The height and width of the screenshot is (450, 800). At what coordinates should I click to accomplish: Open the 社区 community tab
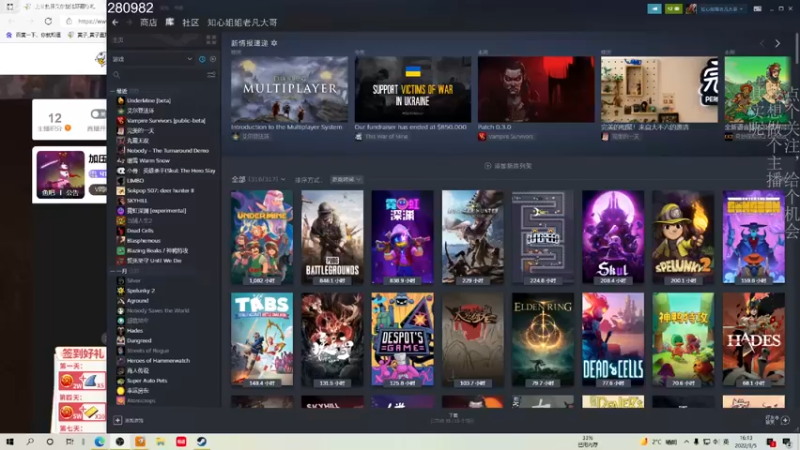click(190, 22)
